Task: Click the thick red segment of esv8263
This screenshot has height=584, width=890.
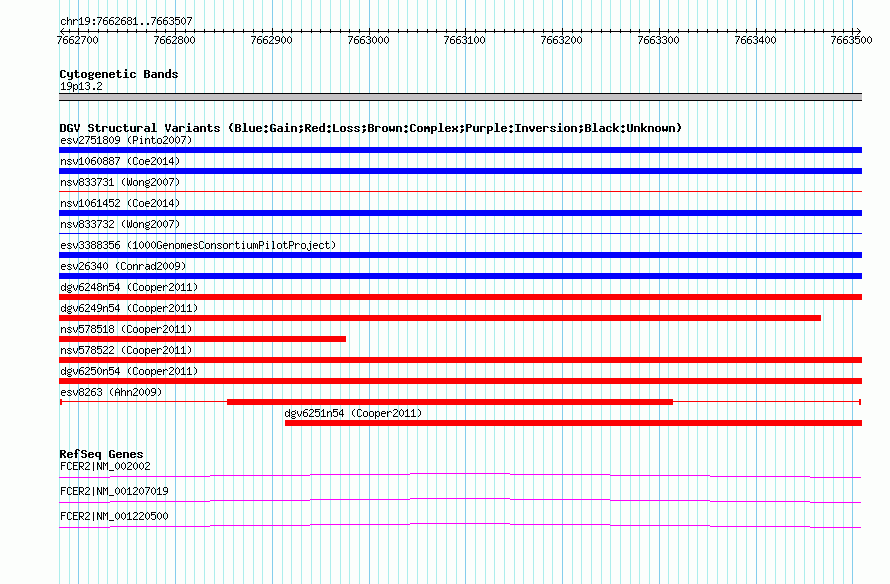Action: click(x=450, y=402)
